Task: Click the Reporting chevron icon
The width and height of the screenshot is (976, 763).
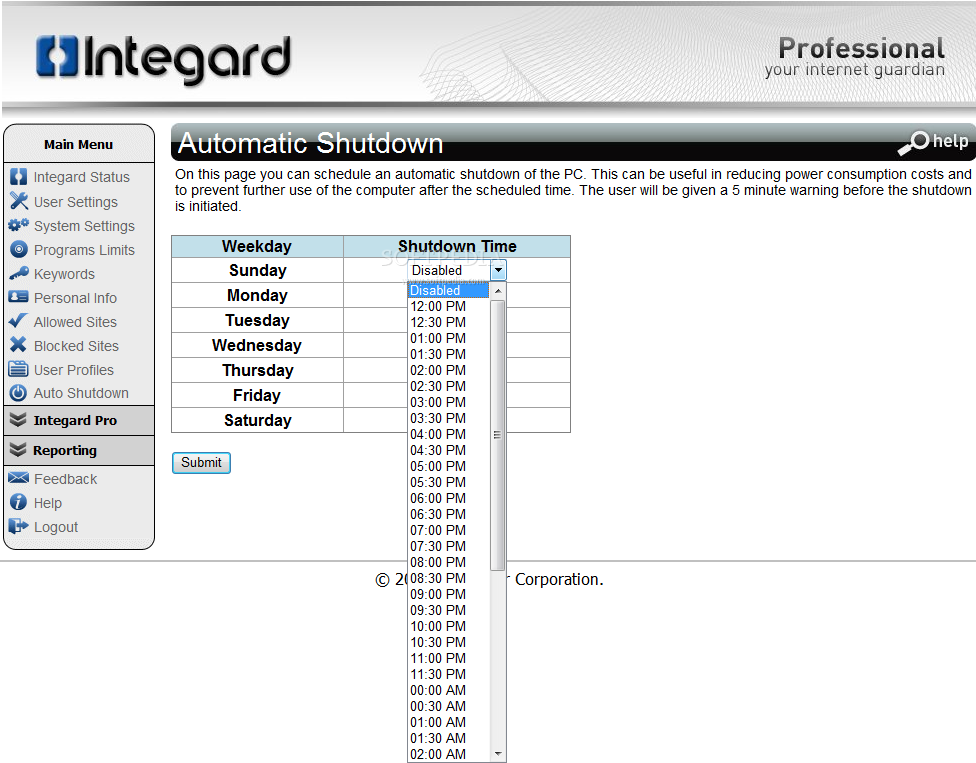Action: (x=18, y=450)
